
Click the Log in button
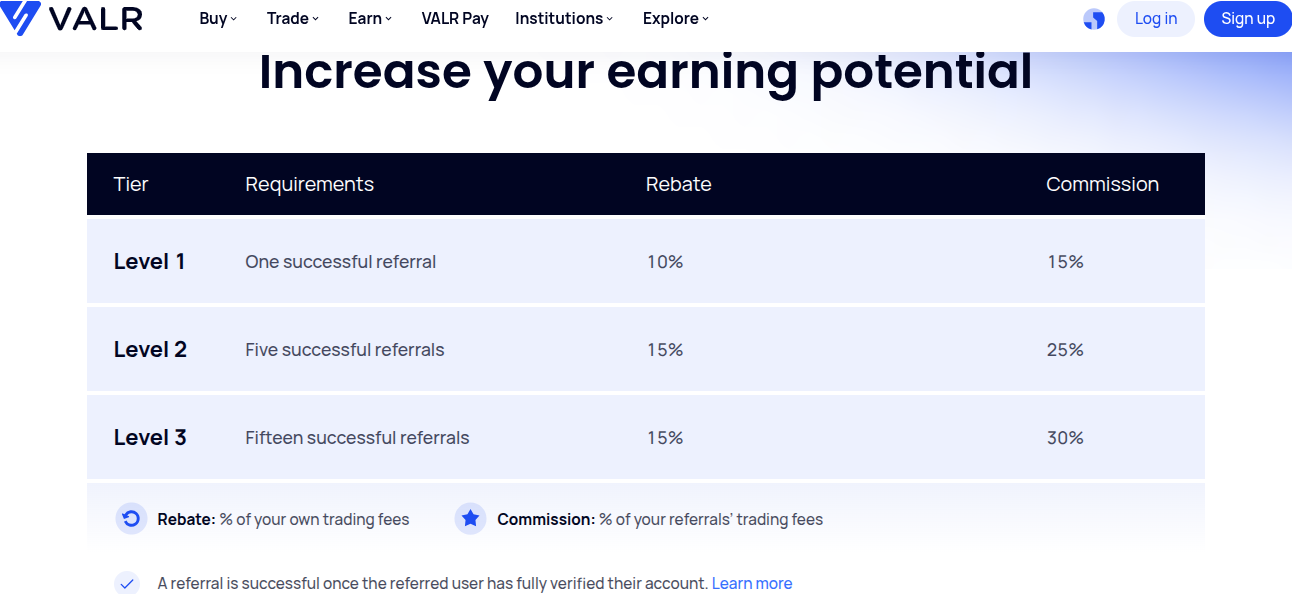pyautogui.click(x=1156, y=19)
